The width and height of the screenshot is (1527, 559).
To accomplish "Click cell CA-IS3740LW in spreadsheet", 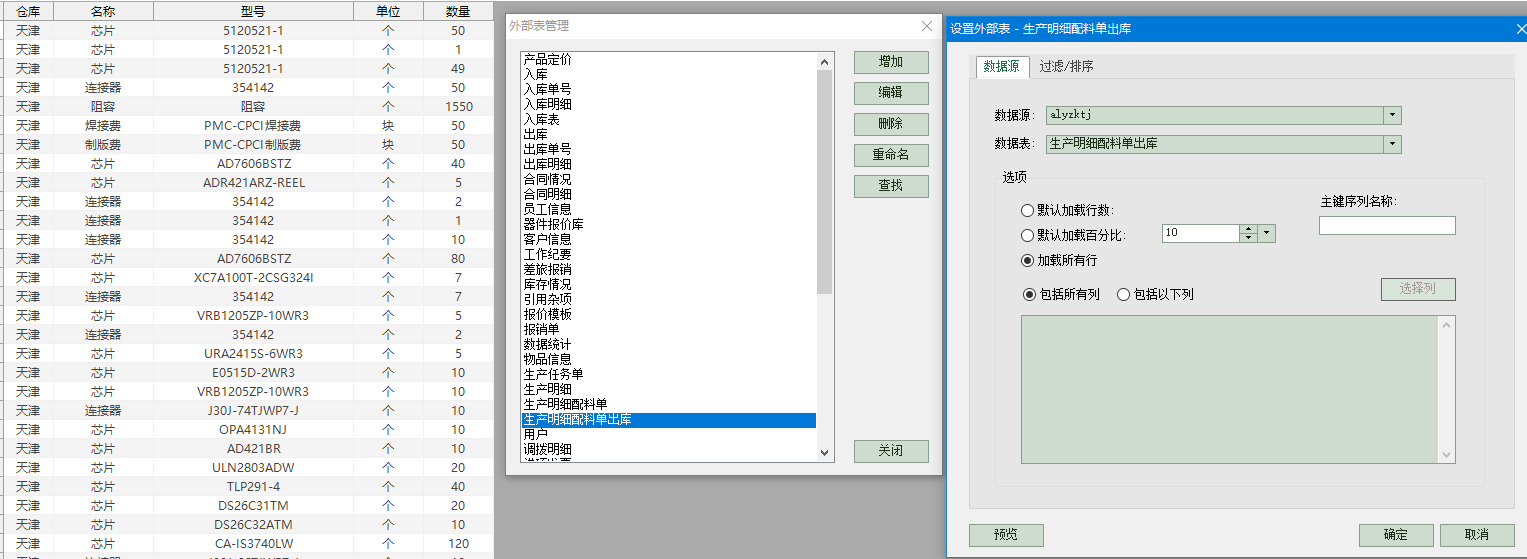I will point(253,543).
